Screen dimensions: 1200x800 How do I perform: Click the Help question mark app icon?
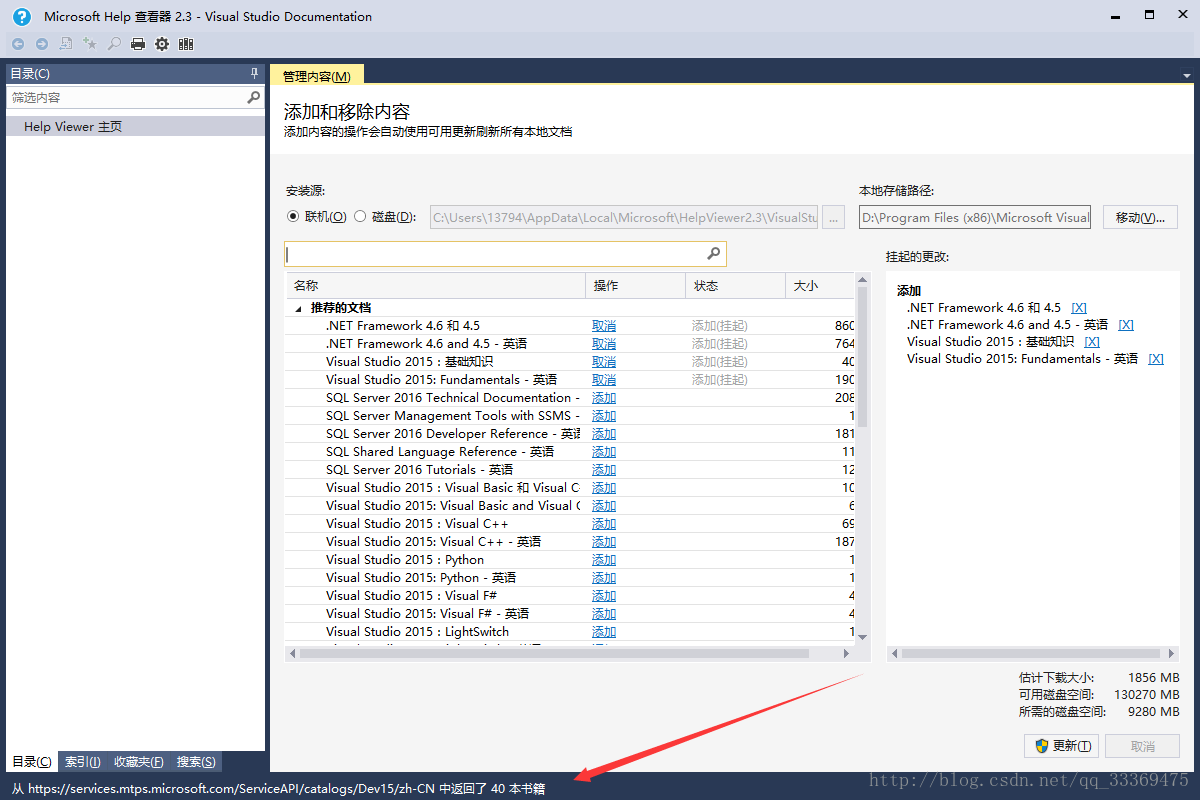point(22,16)
